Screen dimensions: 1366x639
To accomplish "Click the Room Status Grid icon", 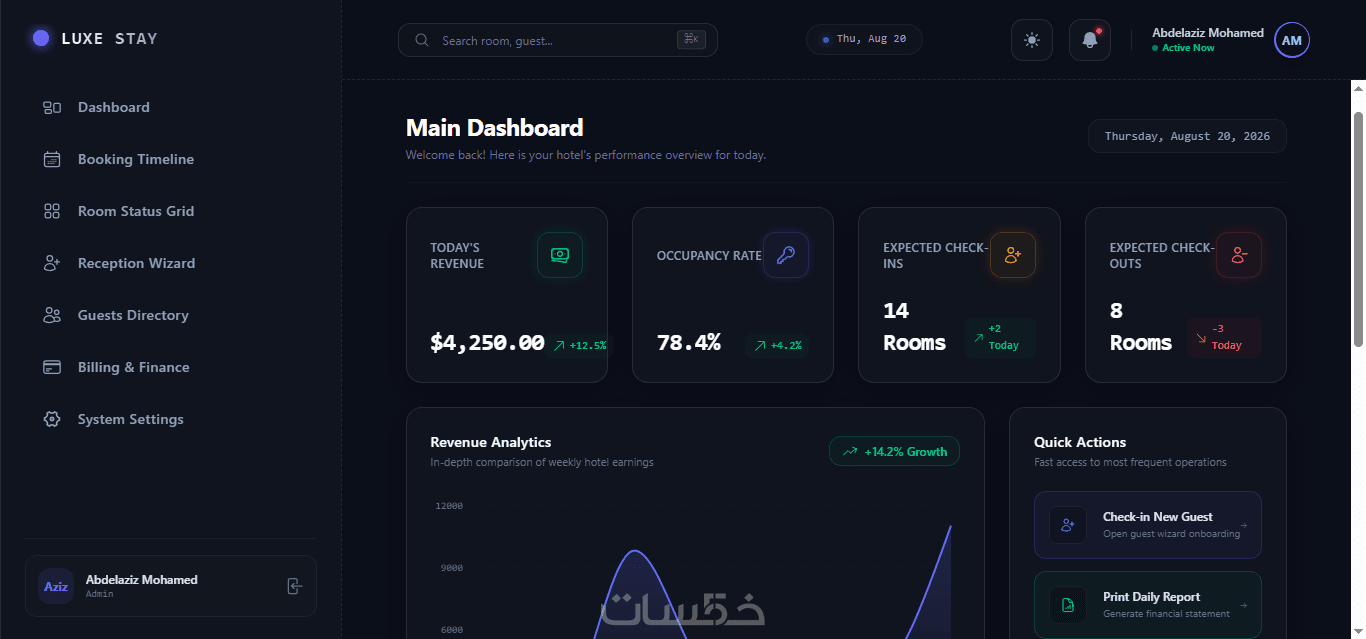I will [x=52, y=211].
